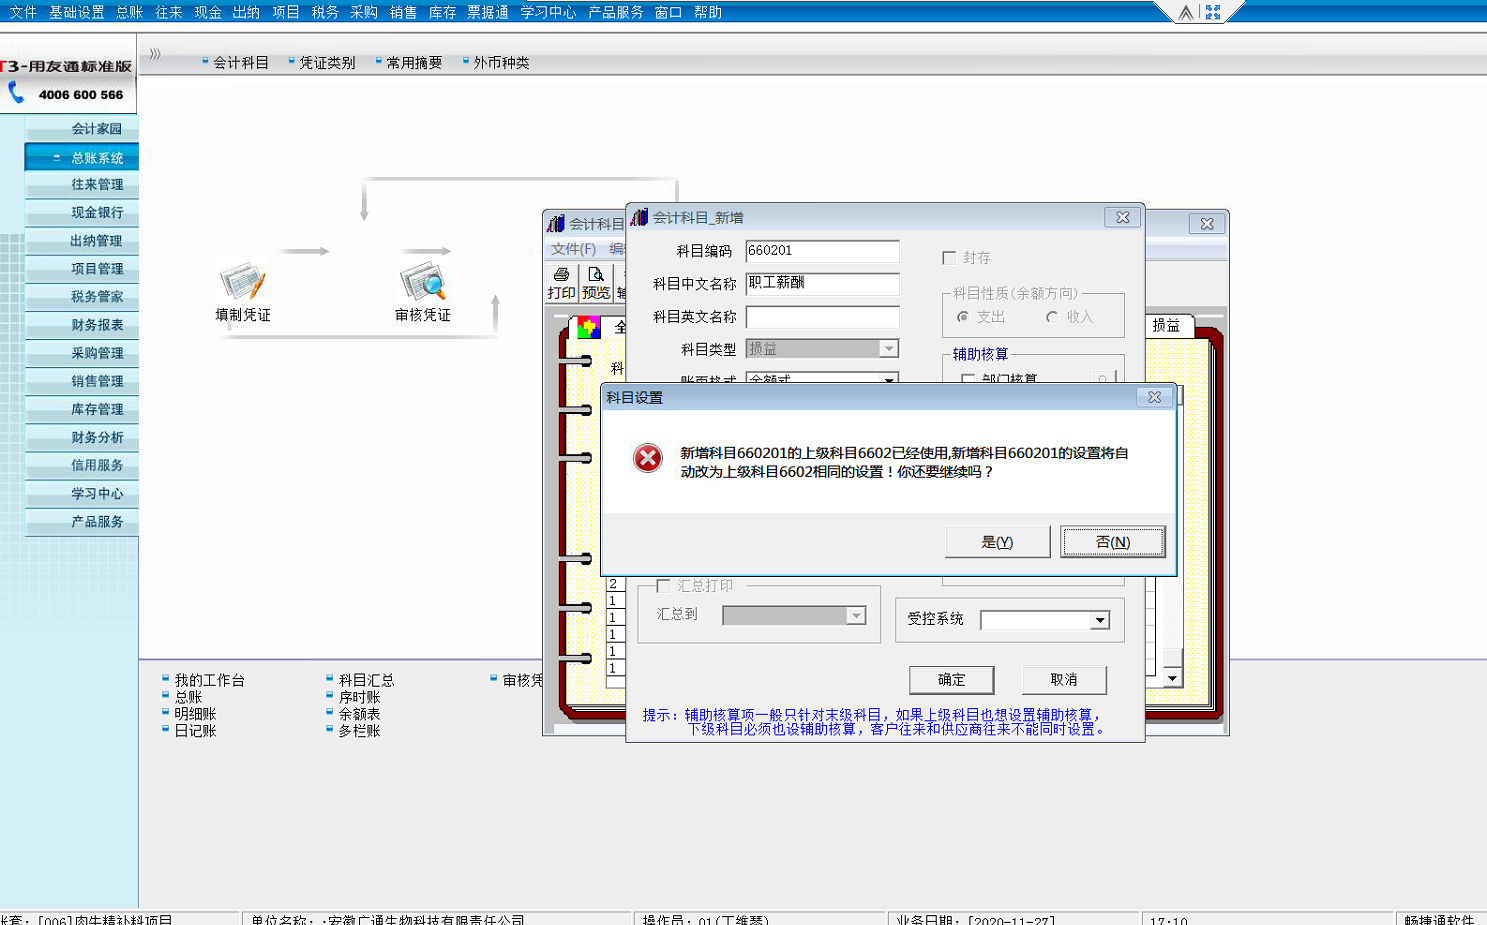Toggle the 封存 checkbox
1487x925 pixels.
pos(949,258)
